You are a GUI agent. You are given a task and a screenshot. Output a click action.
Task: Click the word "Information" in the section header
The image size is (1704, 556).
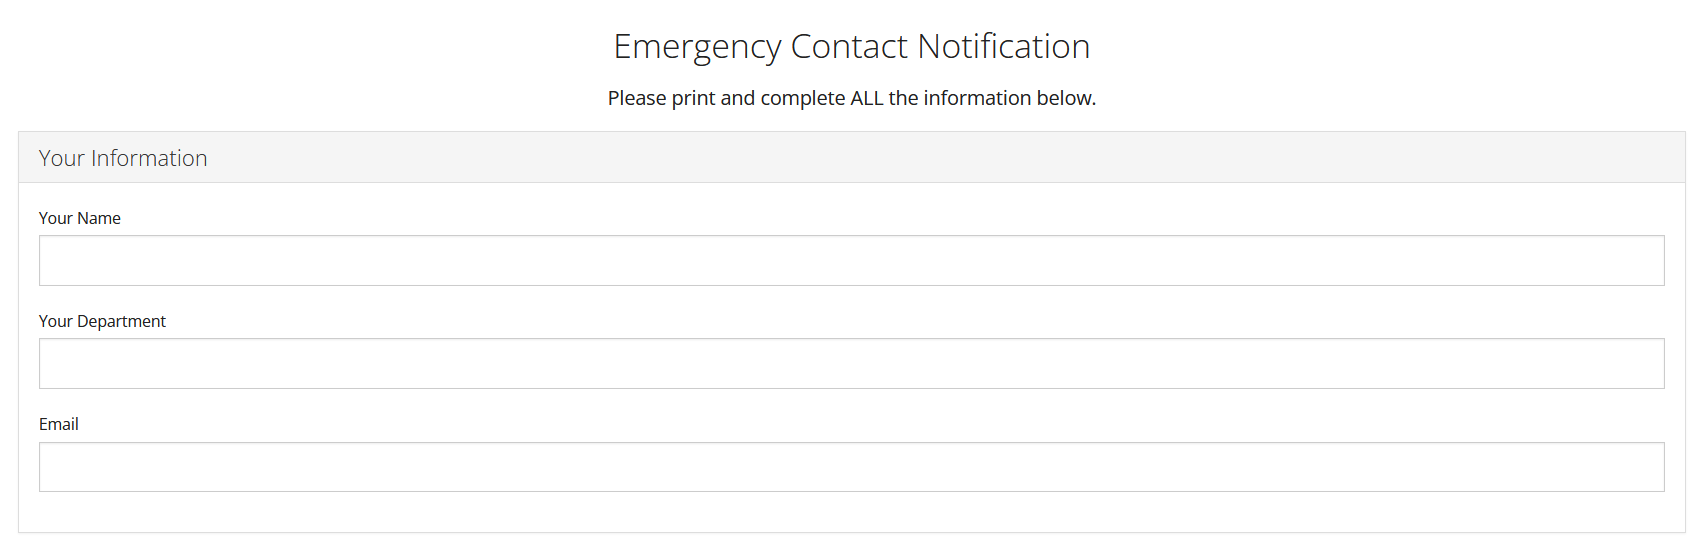[149, 158]
